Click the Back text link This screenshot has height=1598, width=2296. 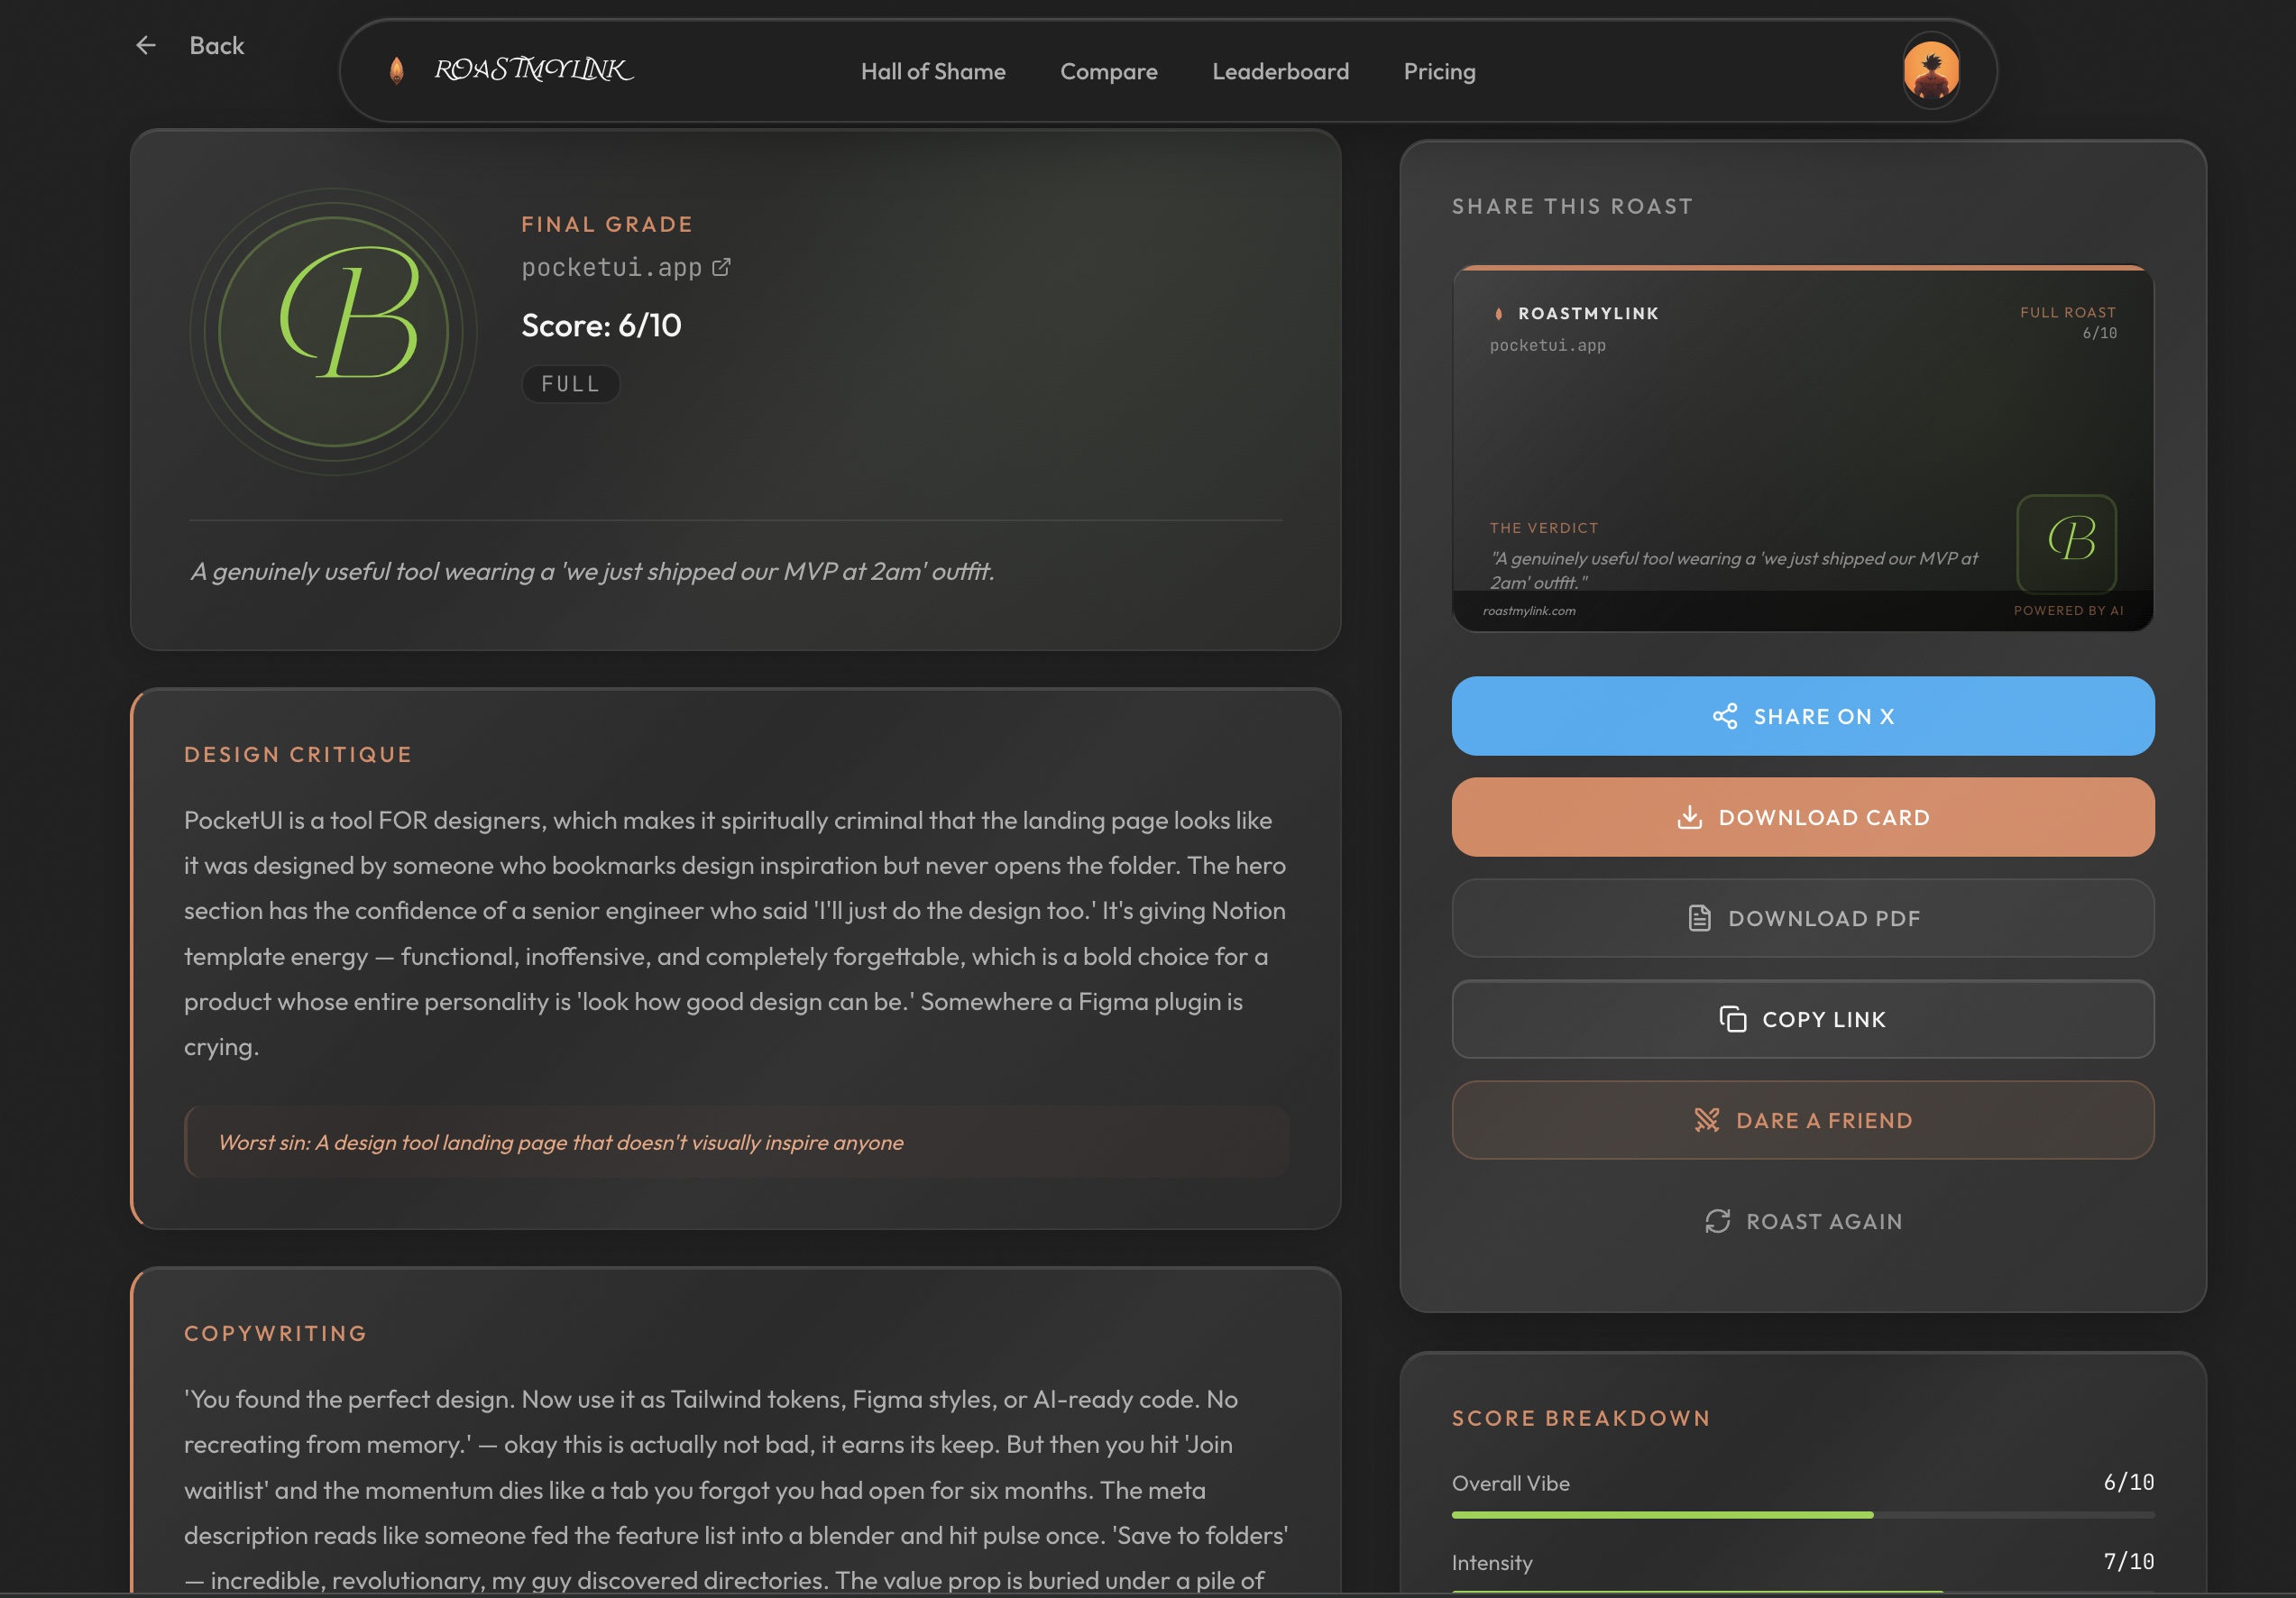pos(217,45)
